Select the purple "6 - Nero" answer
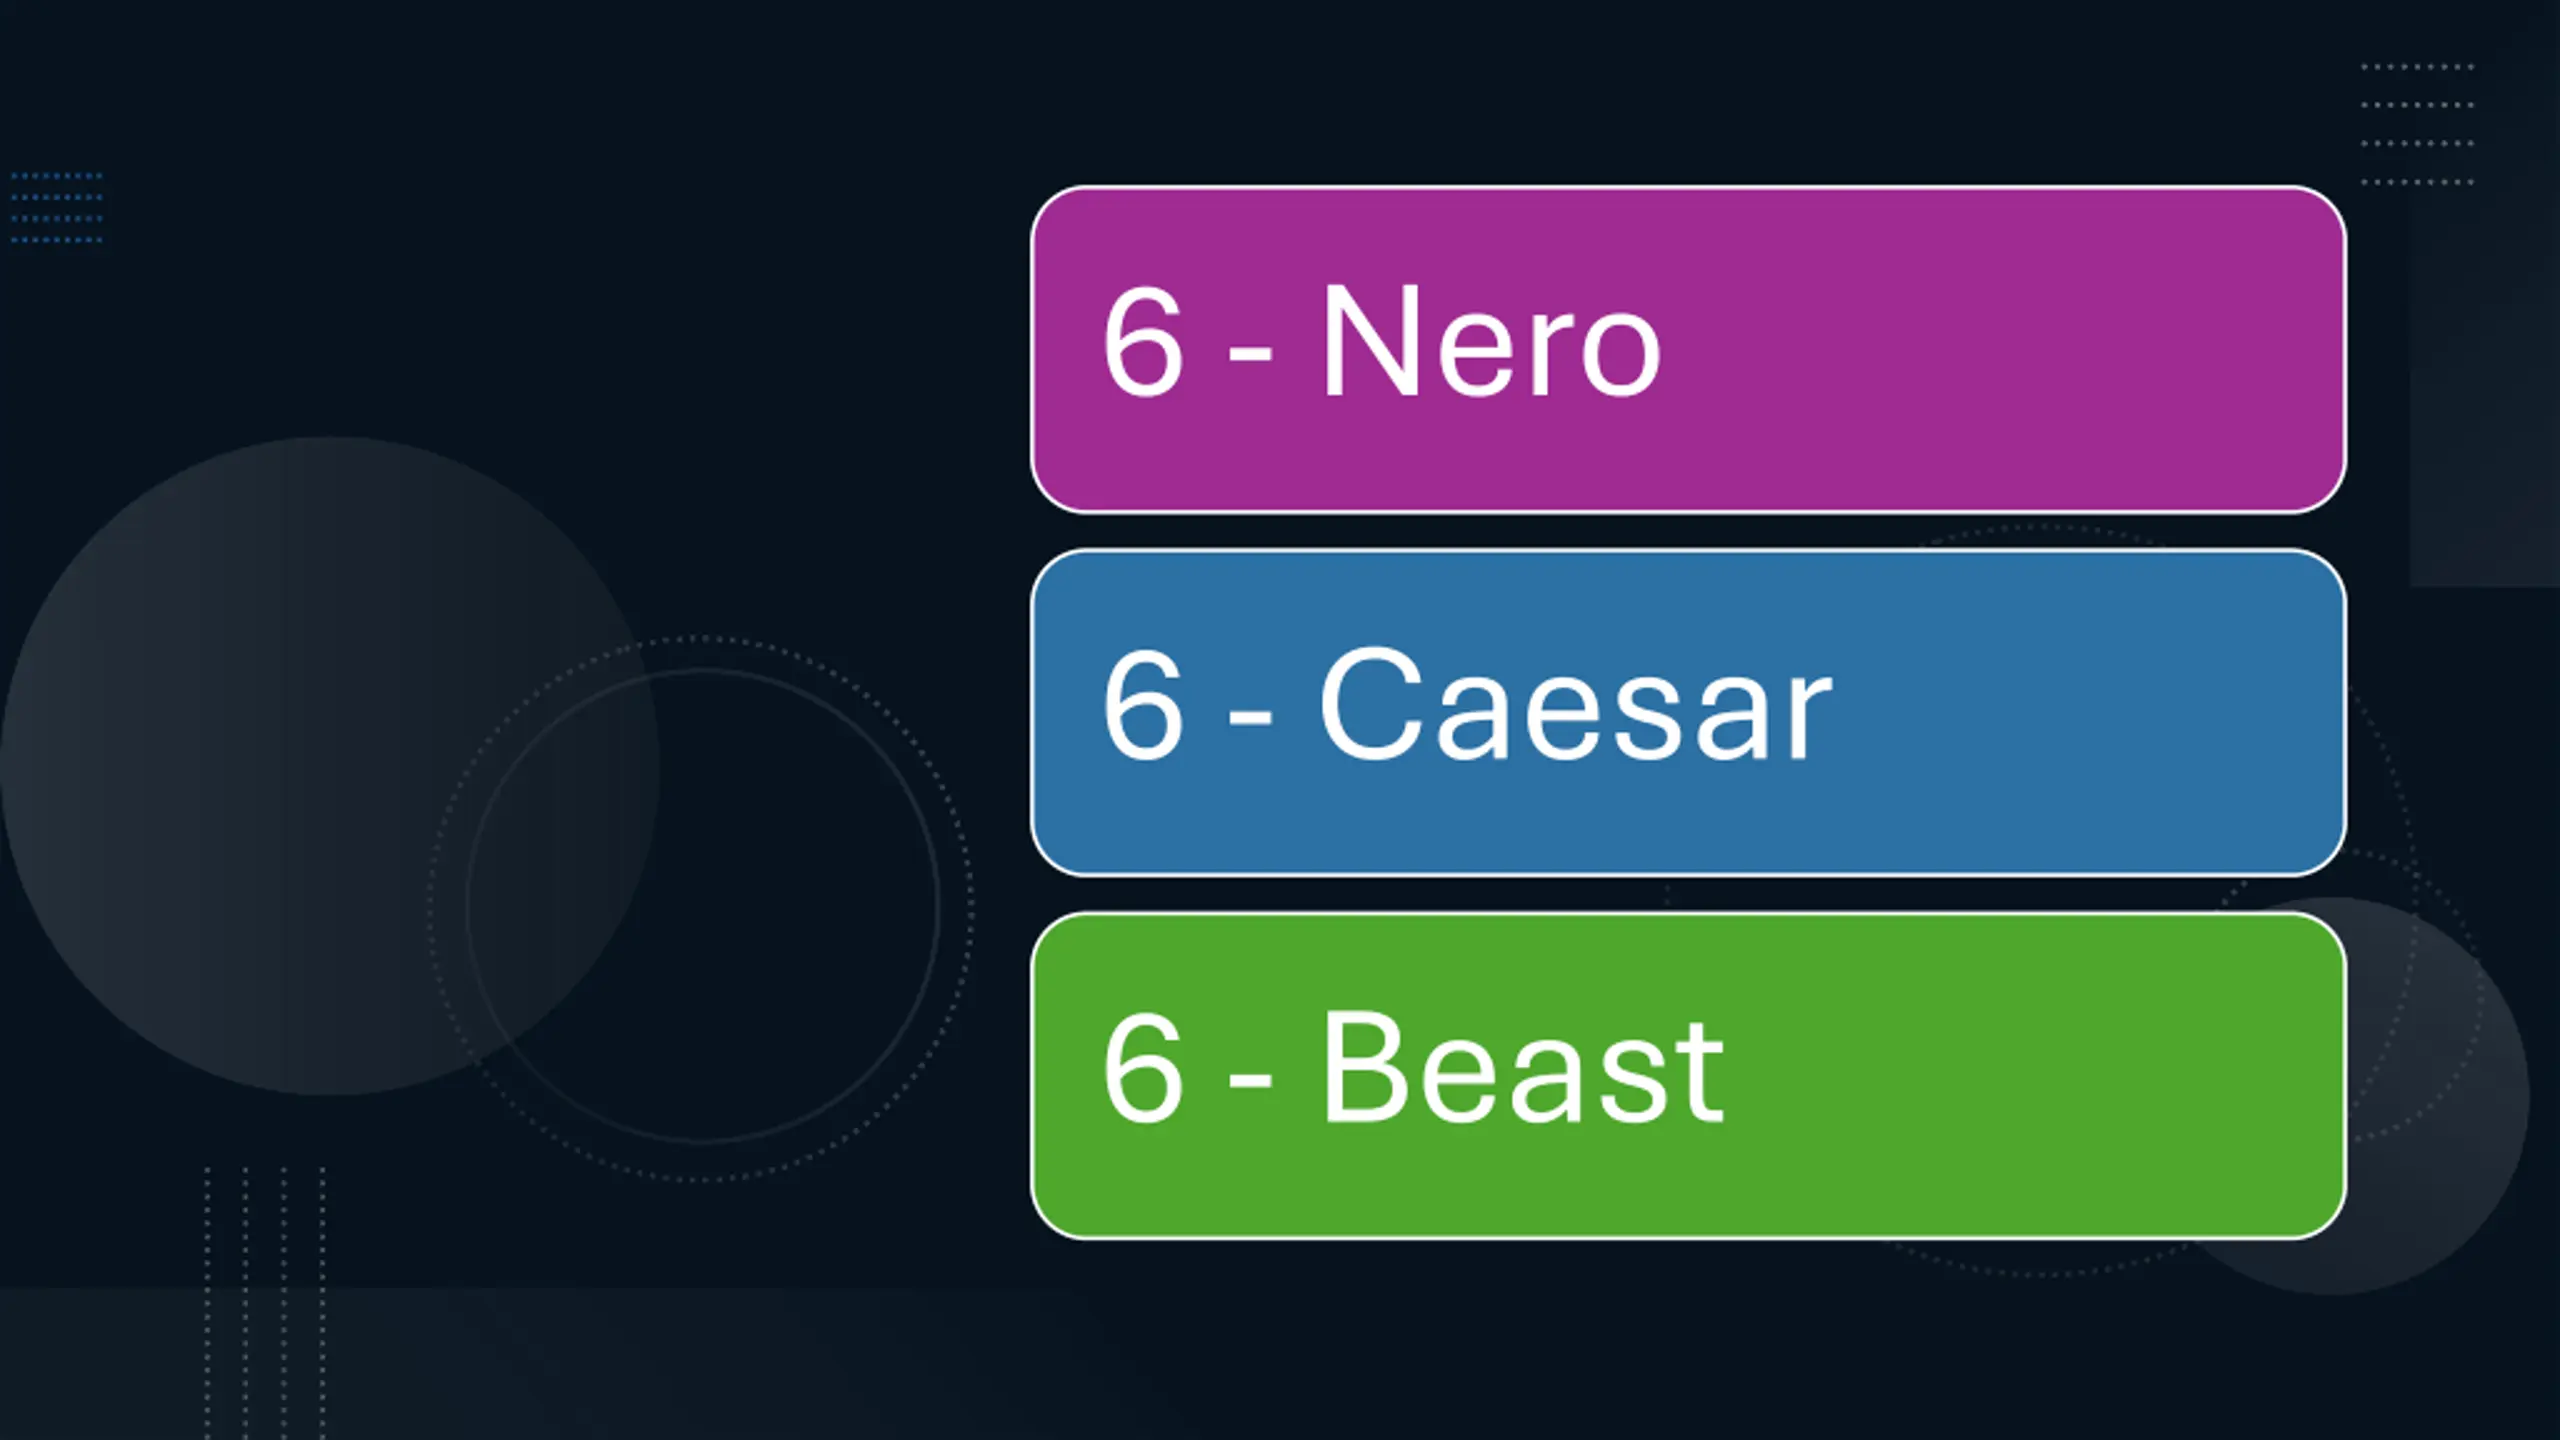Screen dimensions: 2560x1440 point(1688,349)
